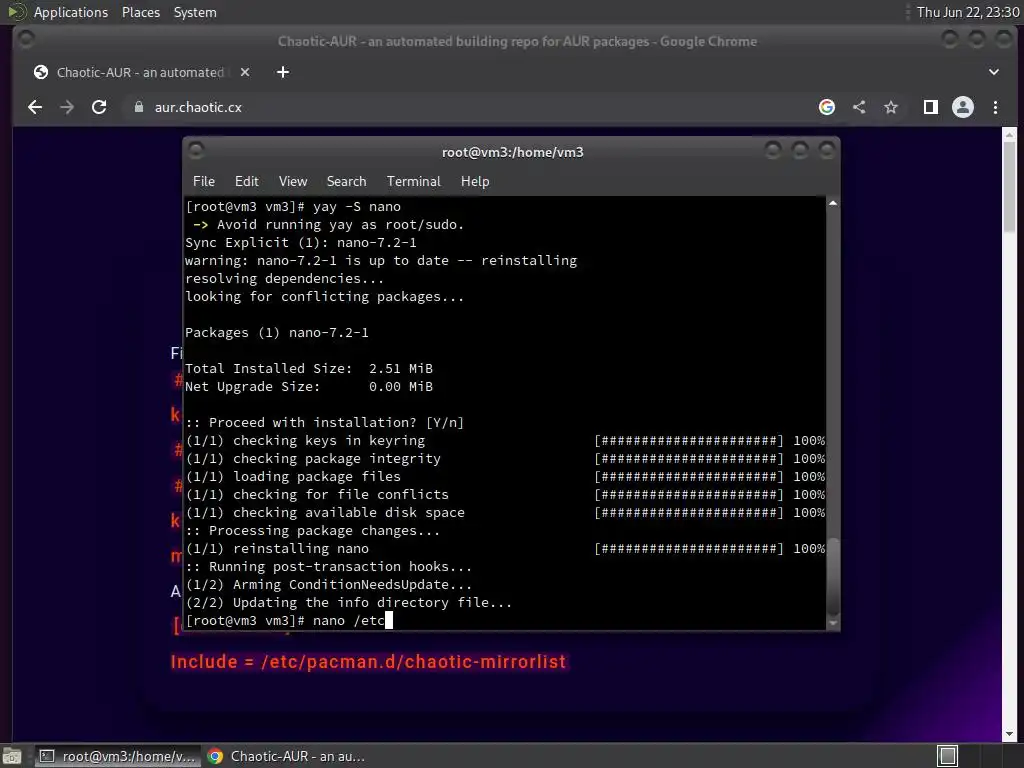The width and height of the screenshot is (1024, 768).
Task: Open Chrome three-dot menu
Action: click(995, 107)
